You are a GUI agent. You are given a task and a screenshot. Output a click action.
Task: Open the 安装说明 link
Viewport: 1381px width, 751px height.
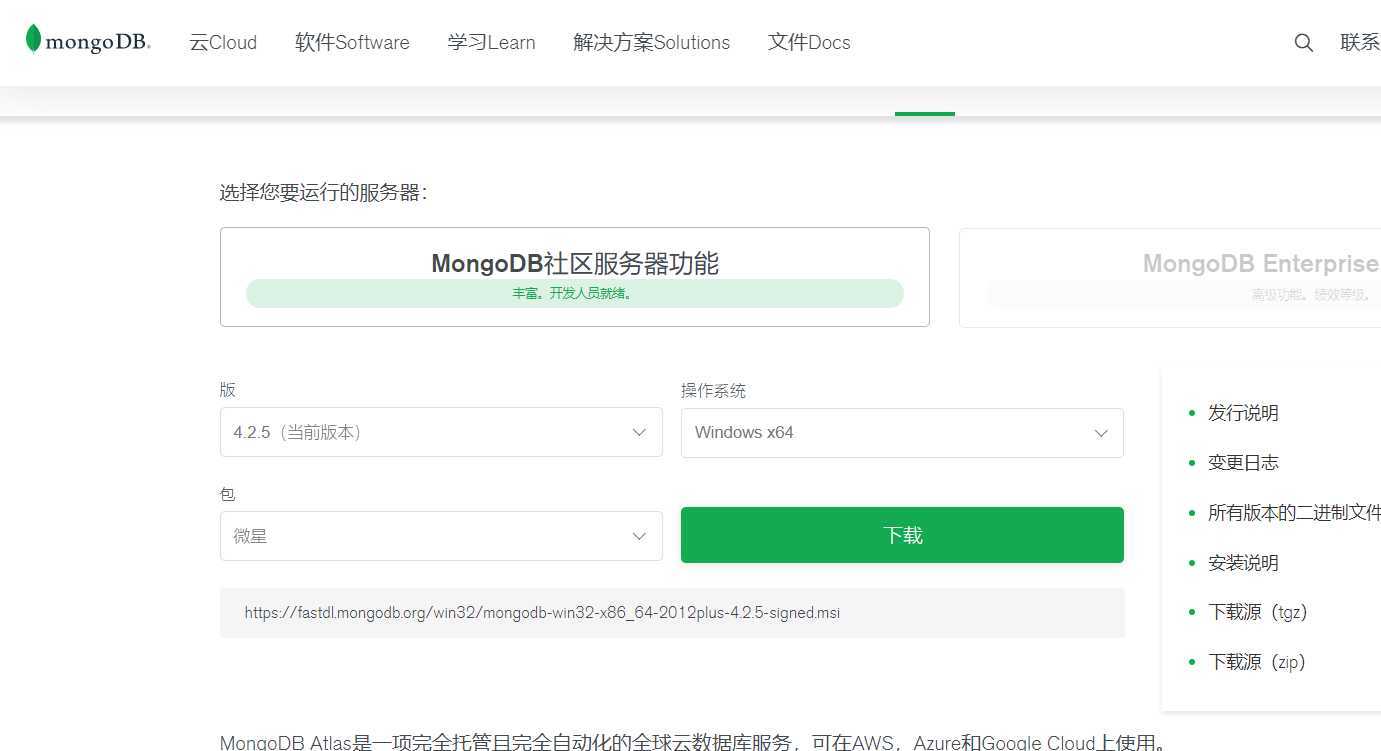[x=1243, y=563]
